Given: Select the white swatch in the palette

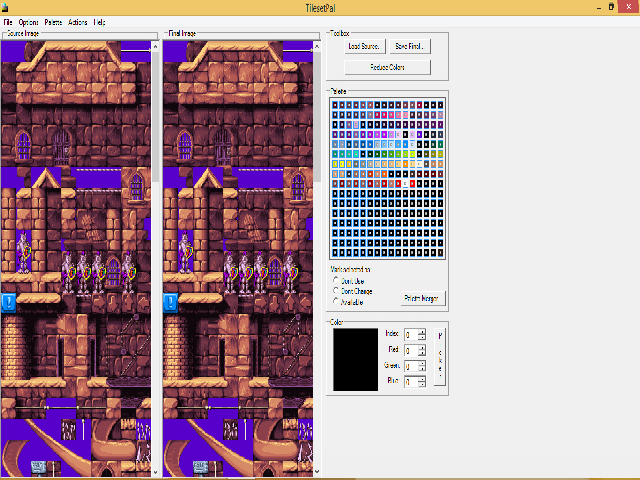Looking at the screenshot, I should (x=405, y=184).
